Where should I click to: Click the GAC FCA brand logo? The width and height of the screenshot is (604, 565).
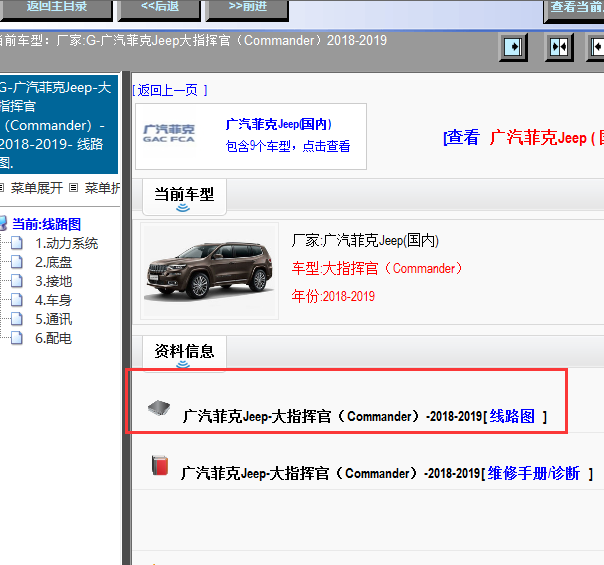pos(169,134)
